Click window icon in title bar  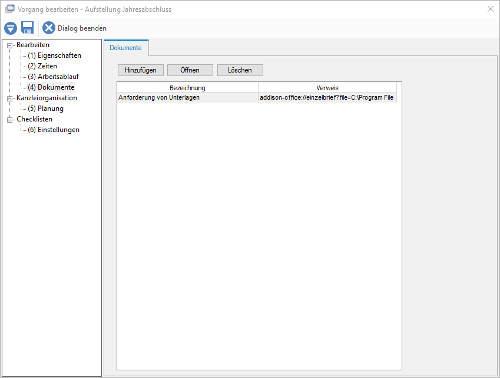(10, 9)
